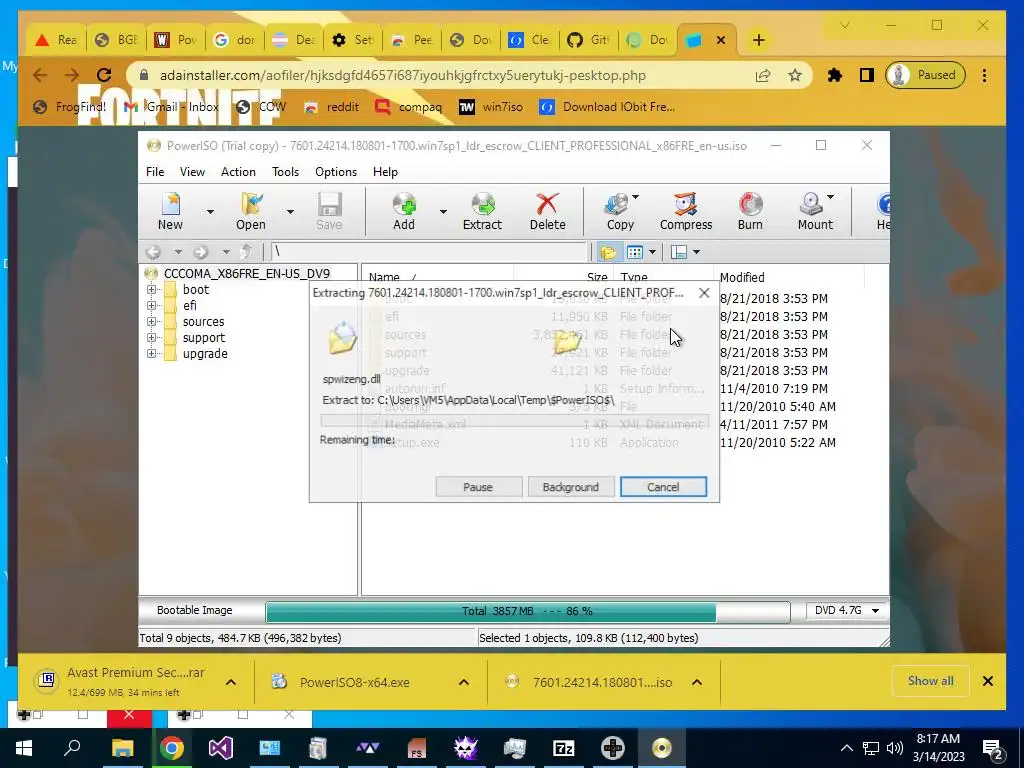Image resolution: width=1024 pixels, height=768 pixels.
Task: Close the Chrome downloads bar
Action: 987,681
